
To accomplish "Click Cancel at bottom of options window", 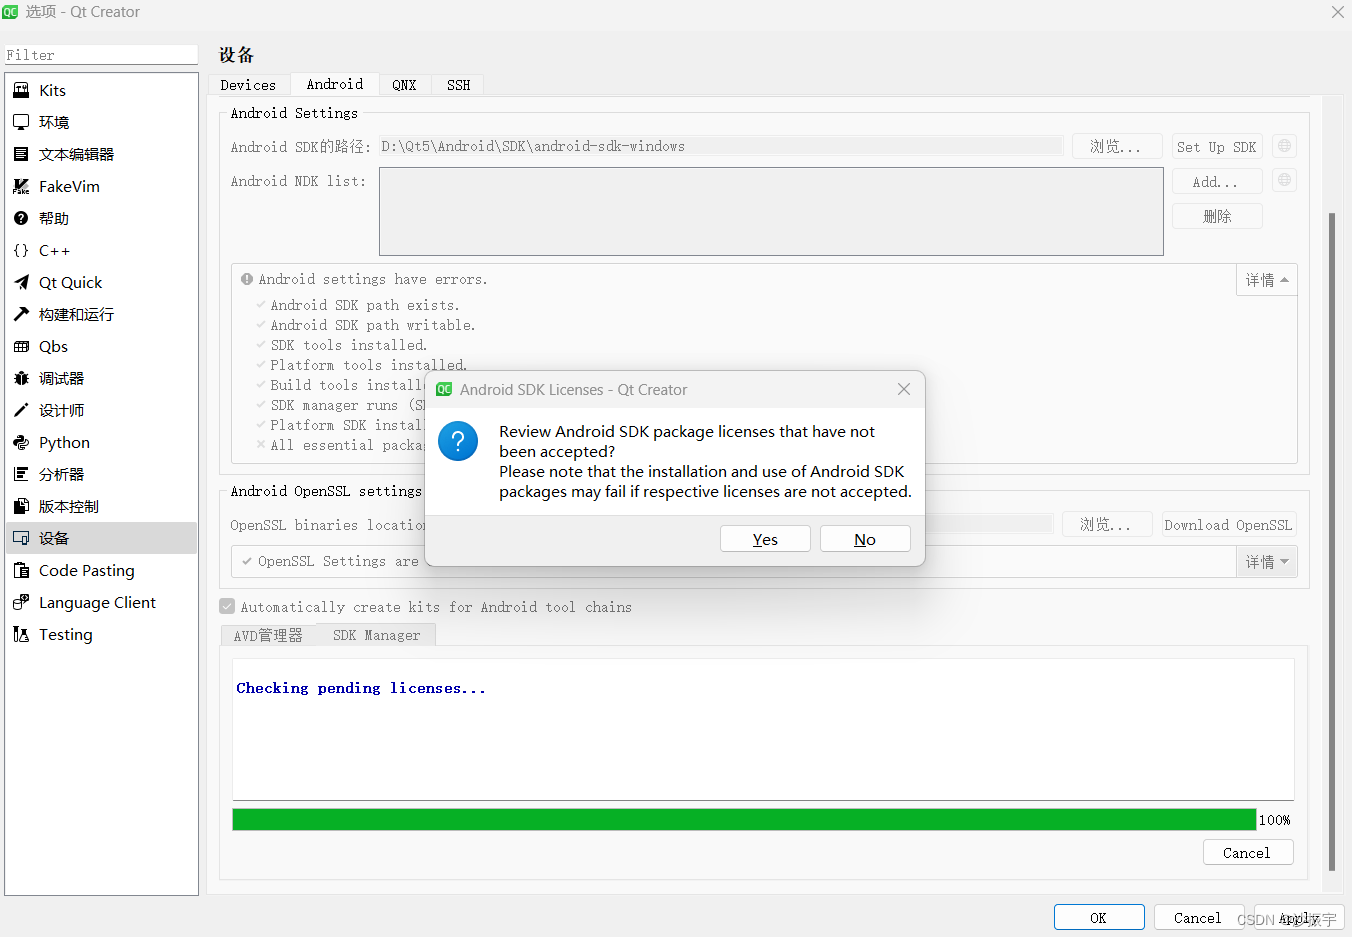I will [1199, 917].
